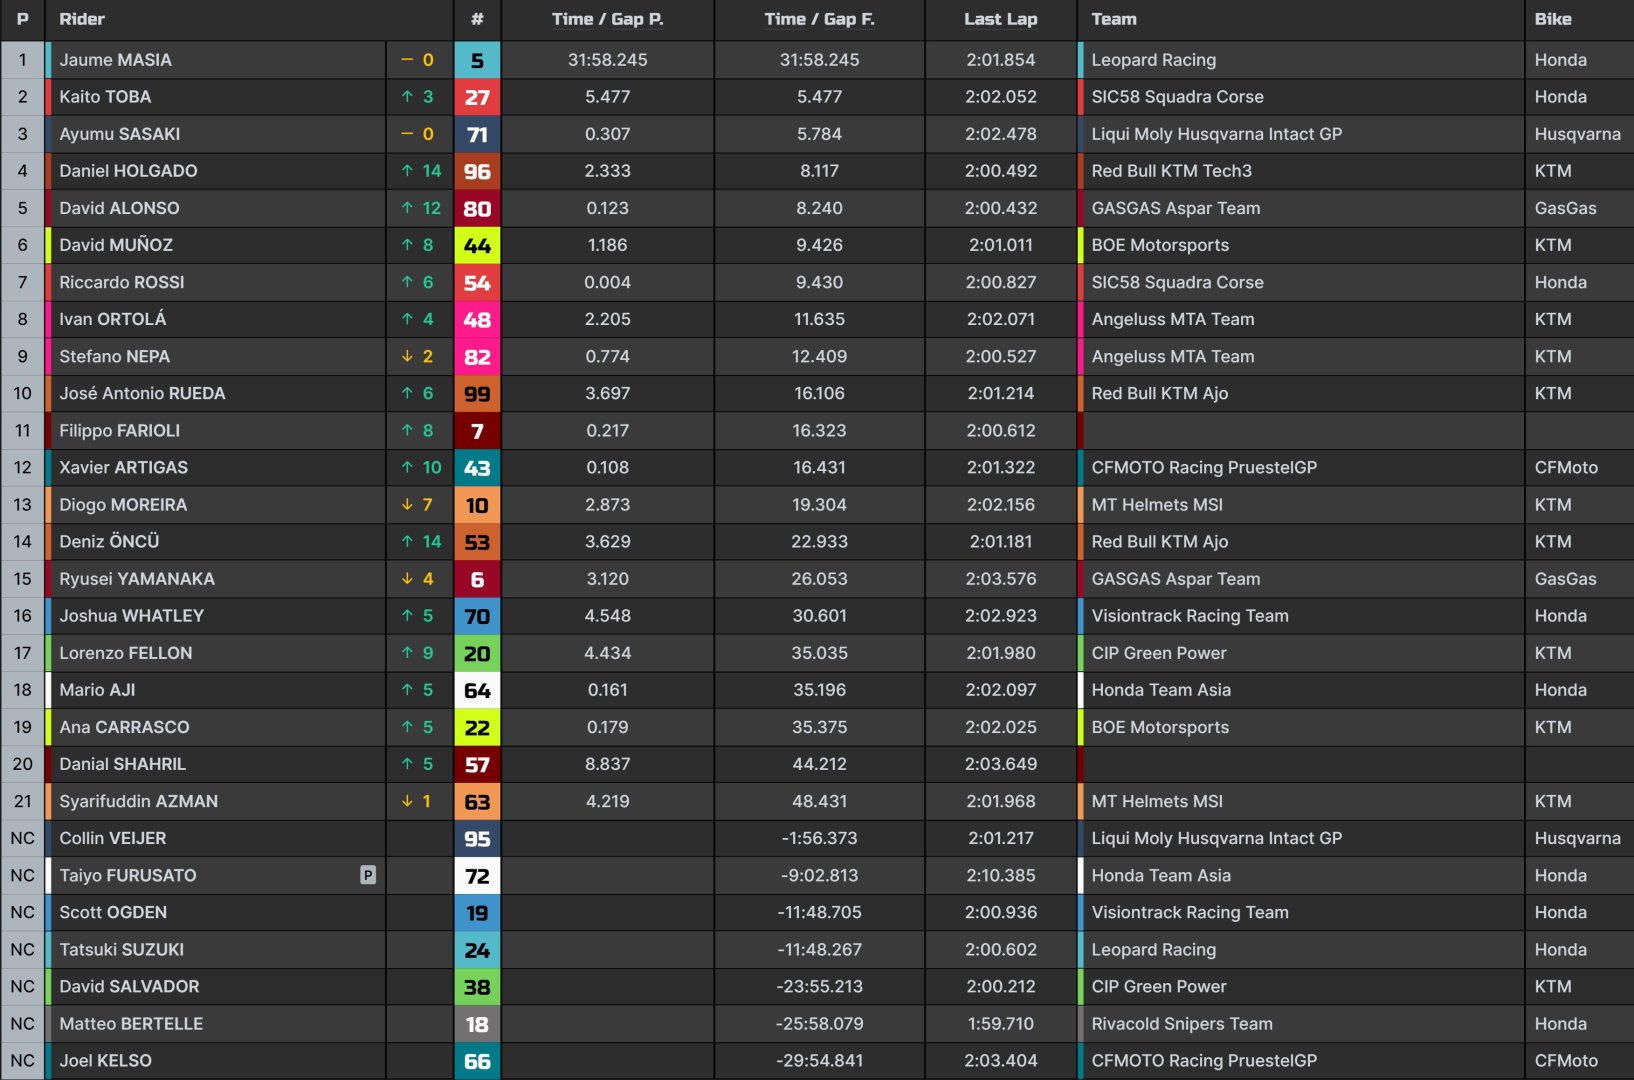Click number badge 64 for Mario Aji
This screenshot has width=1634, height=1080.
pos(477,690)
